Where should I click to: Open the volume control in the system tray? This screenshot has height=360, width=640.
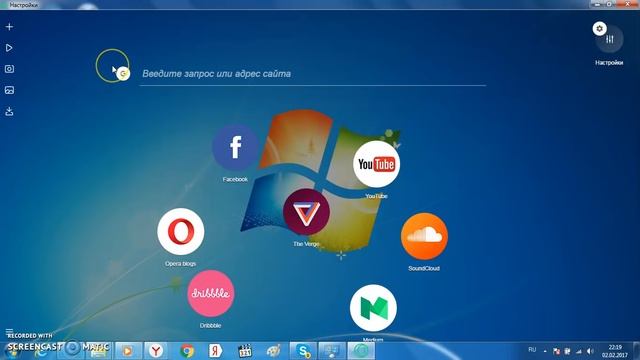590,351
